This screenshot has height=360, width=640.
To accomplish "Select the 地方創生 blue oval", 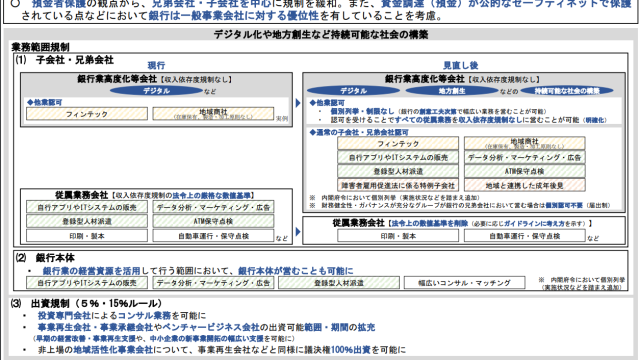I will [452, 91].
